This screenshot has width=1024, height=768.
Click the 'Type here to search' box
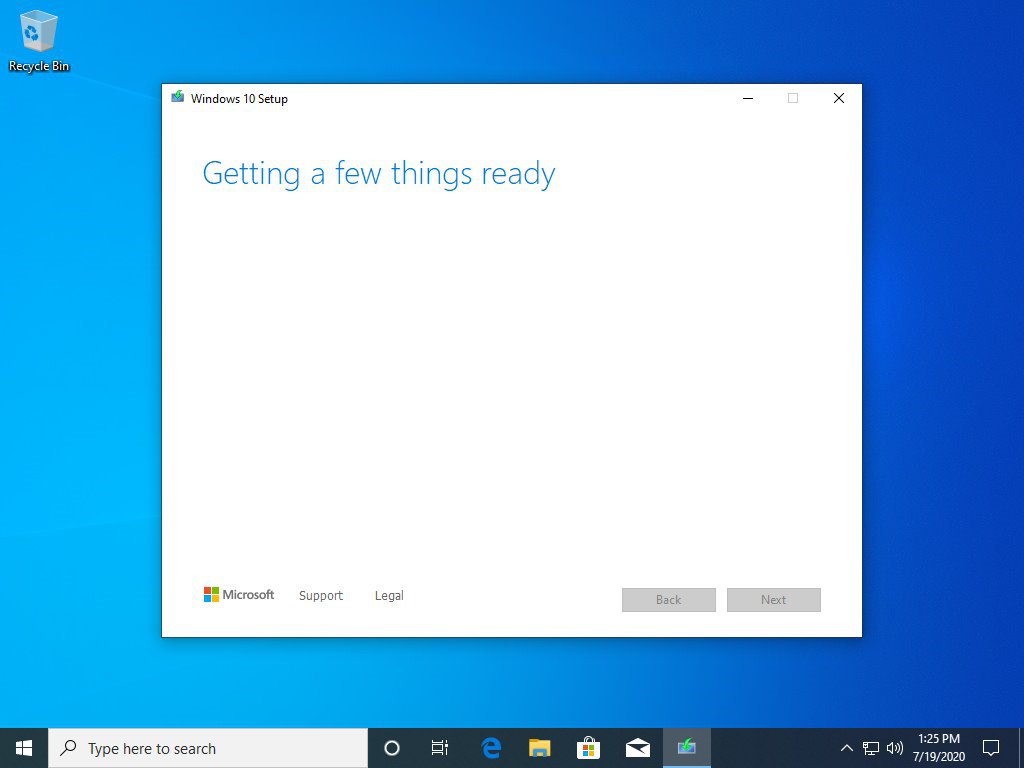pyautogui.click(x=208, y=748)
